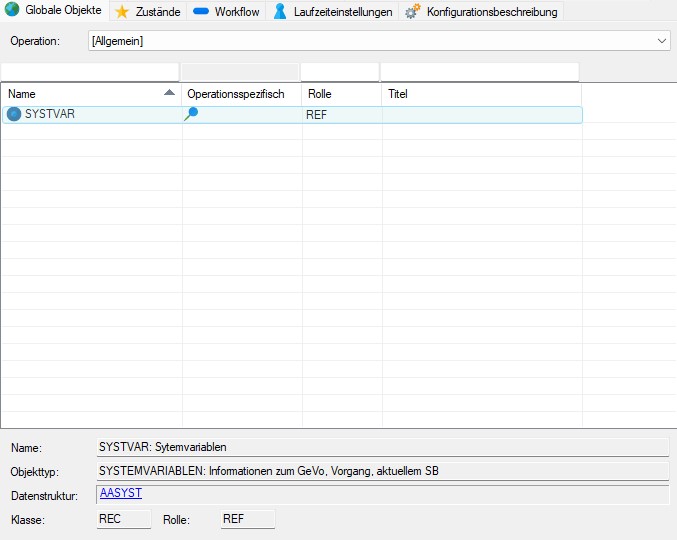Click the filter box above Name column
The image size is (677, 540).
coord(90,72)
